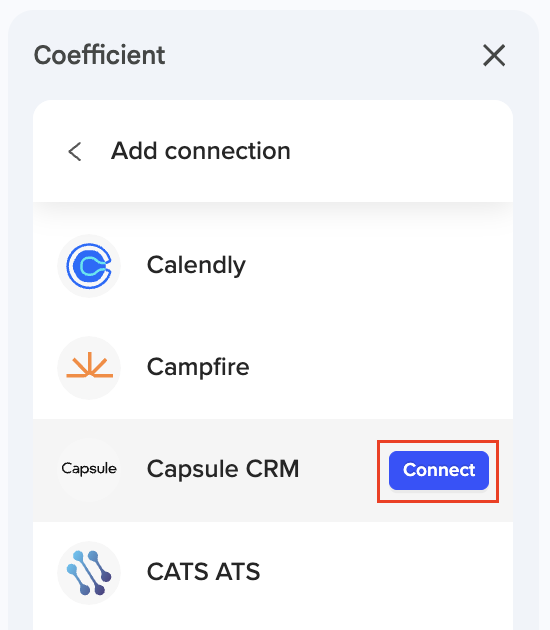550x630 pixels.
Task: Click the gray panel margin beside Coefficient title
Action: click(321, 55)
